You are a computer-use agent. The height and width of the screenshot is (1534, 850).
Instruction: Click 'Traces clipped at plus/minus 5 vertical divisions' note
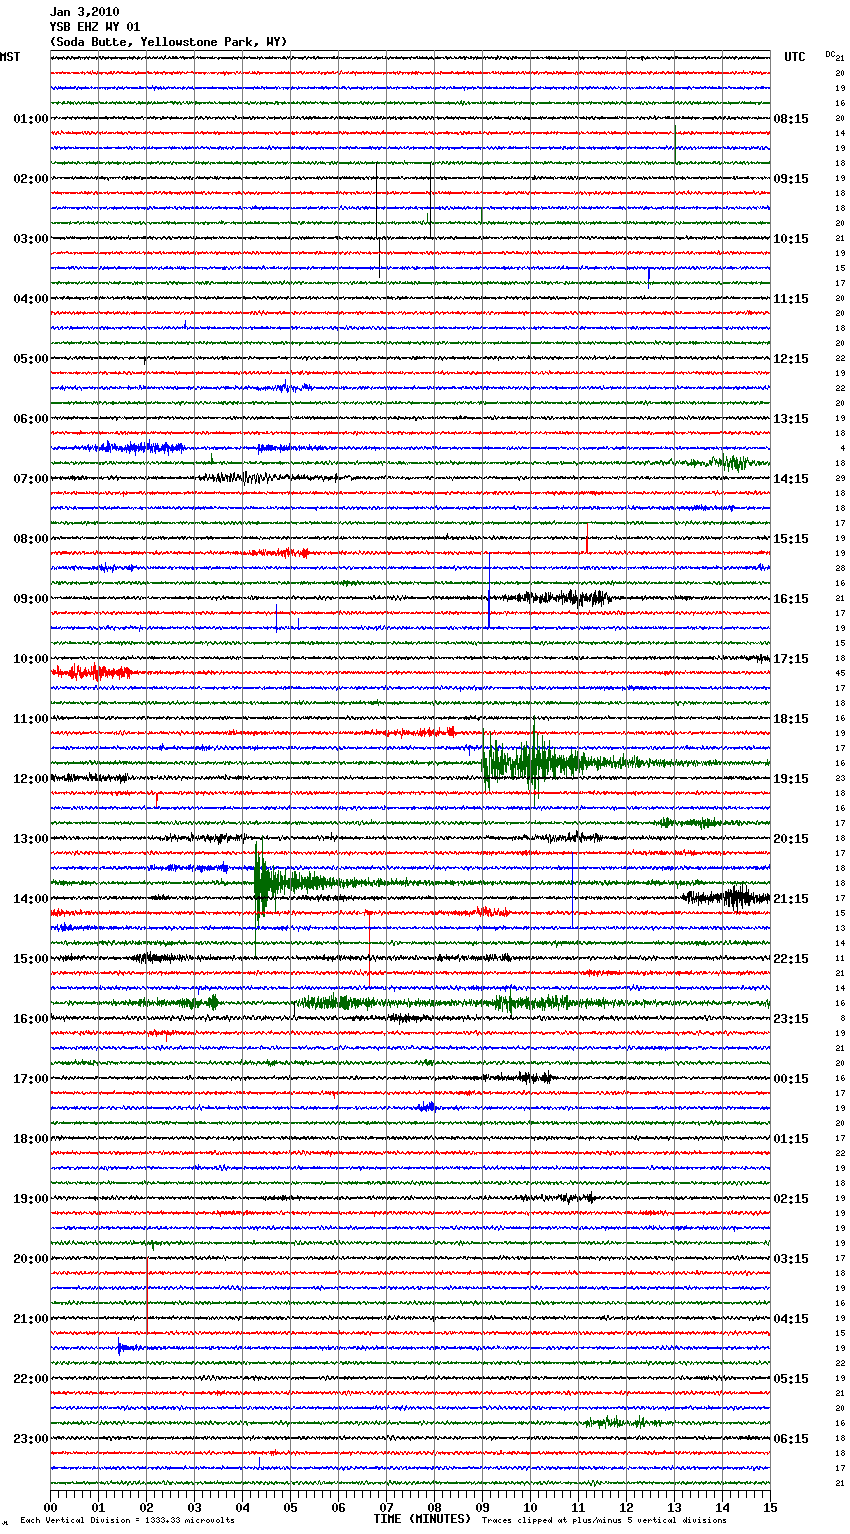604,1520
